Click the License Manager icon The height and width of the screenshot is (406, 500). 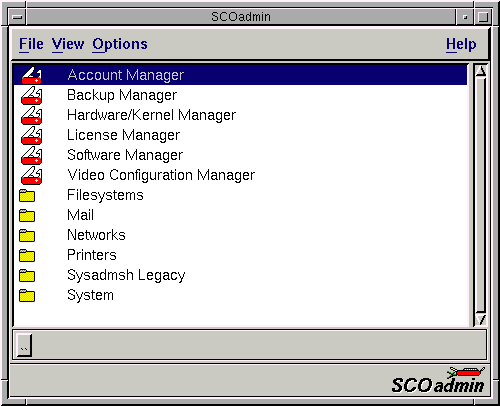pyautogui.click(x=31, y=135)
